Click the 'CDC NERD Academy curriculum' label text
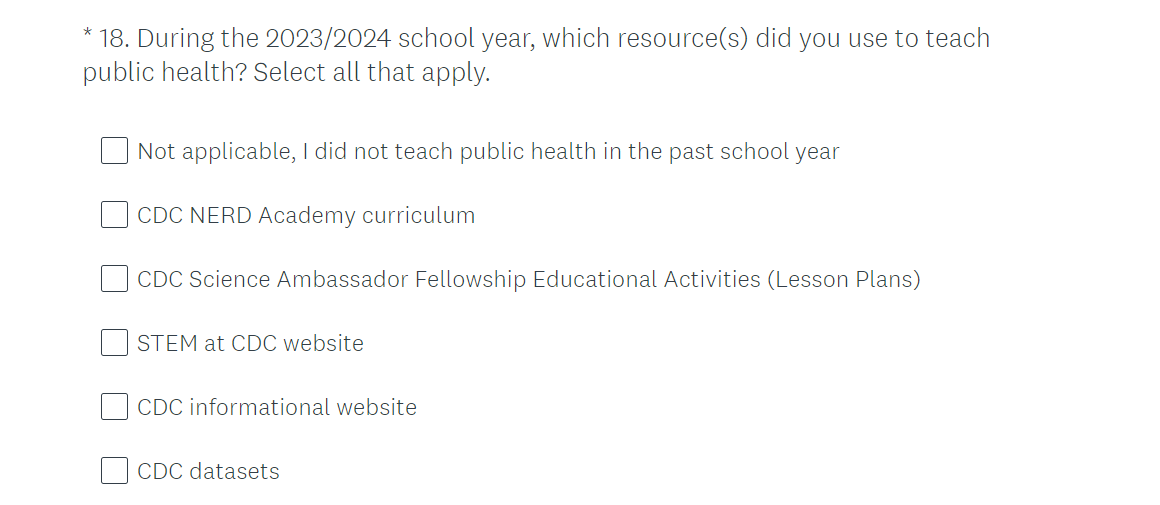1160x505 pixels. pos(306,216)
